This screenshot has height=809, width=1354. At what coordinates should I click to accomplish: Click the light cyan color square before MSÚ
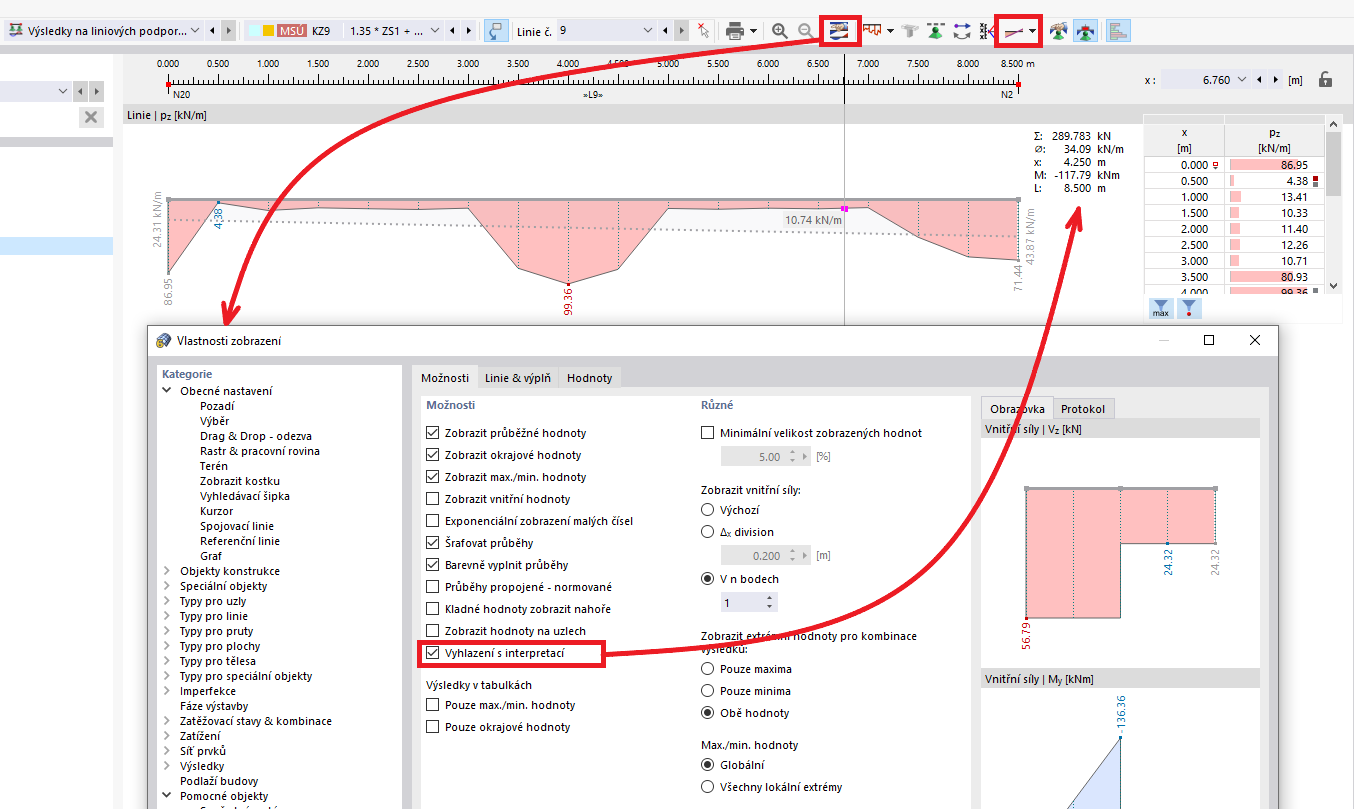254,31
